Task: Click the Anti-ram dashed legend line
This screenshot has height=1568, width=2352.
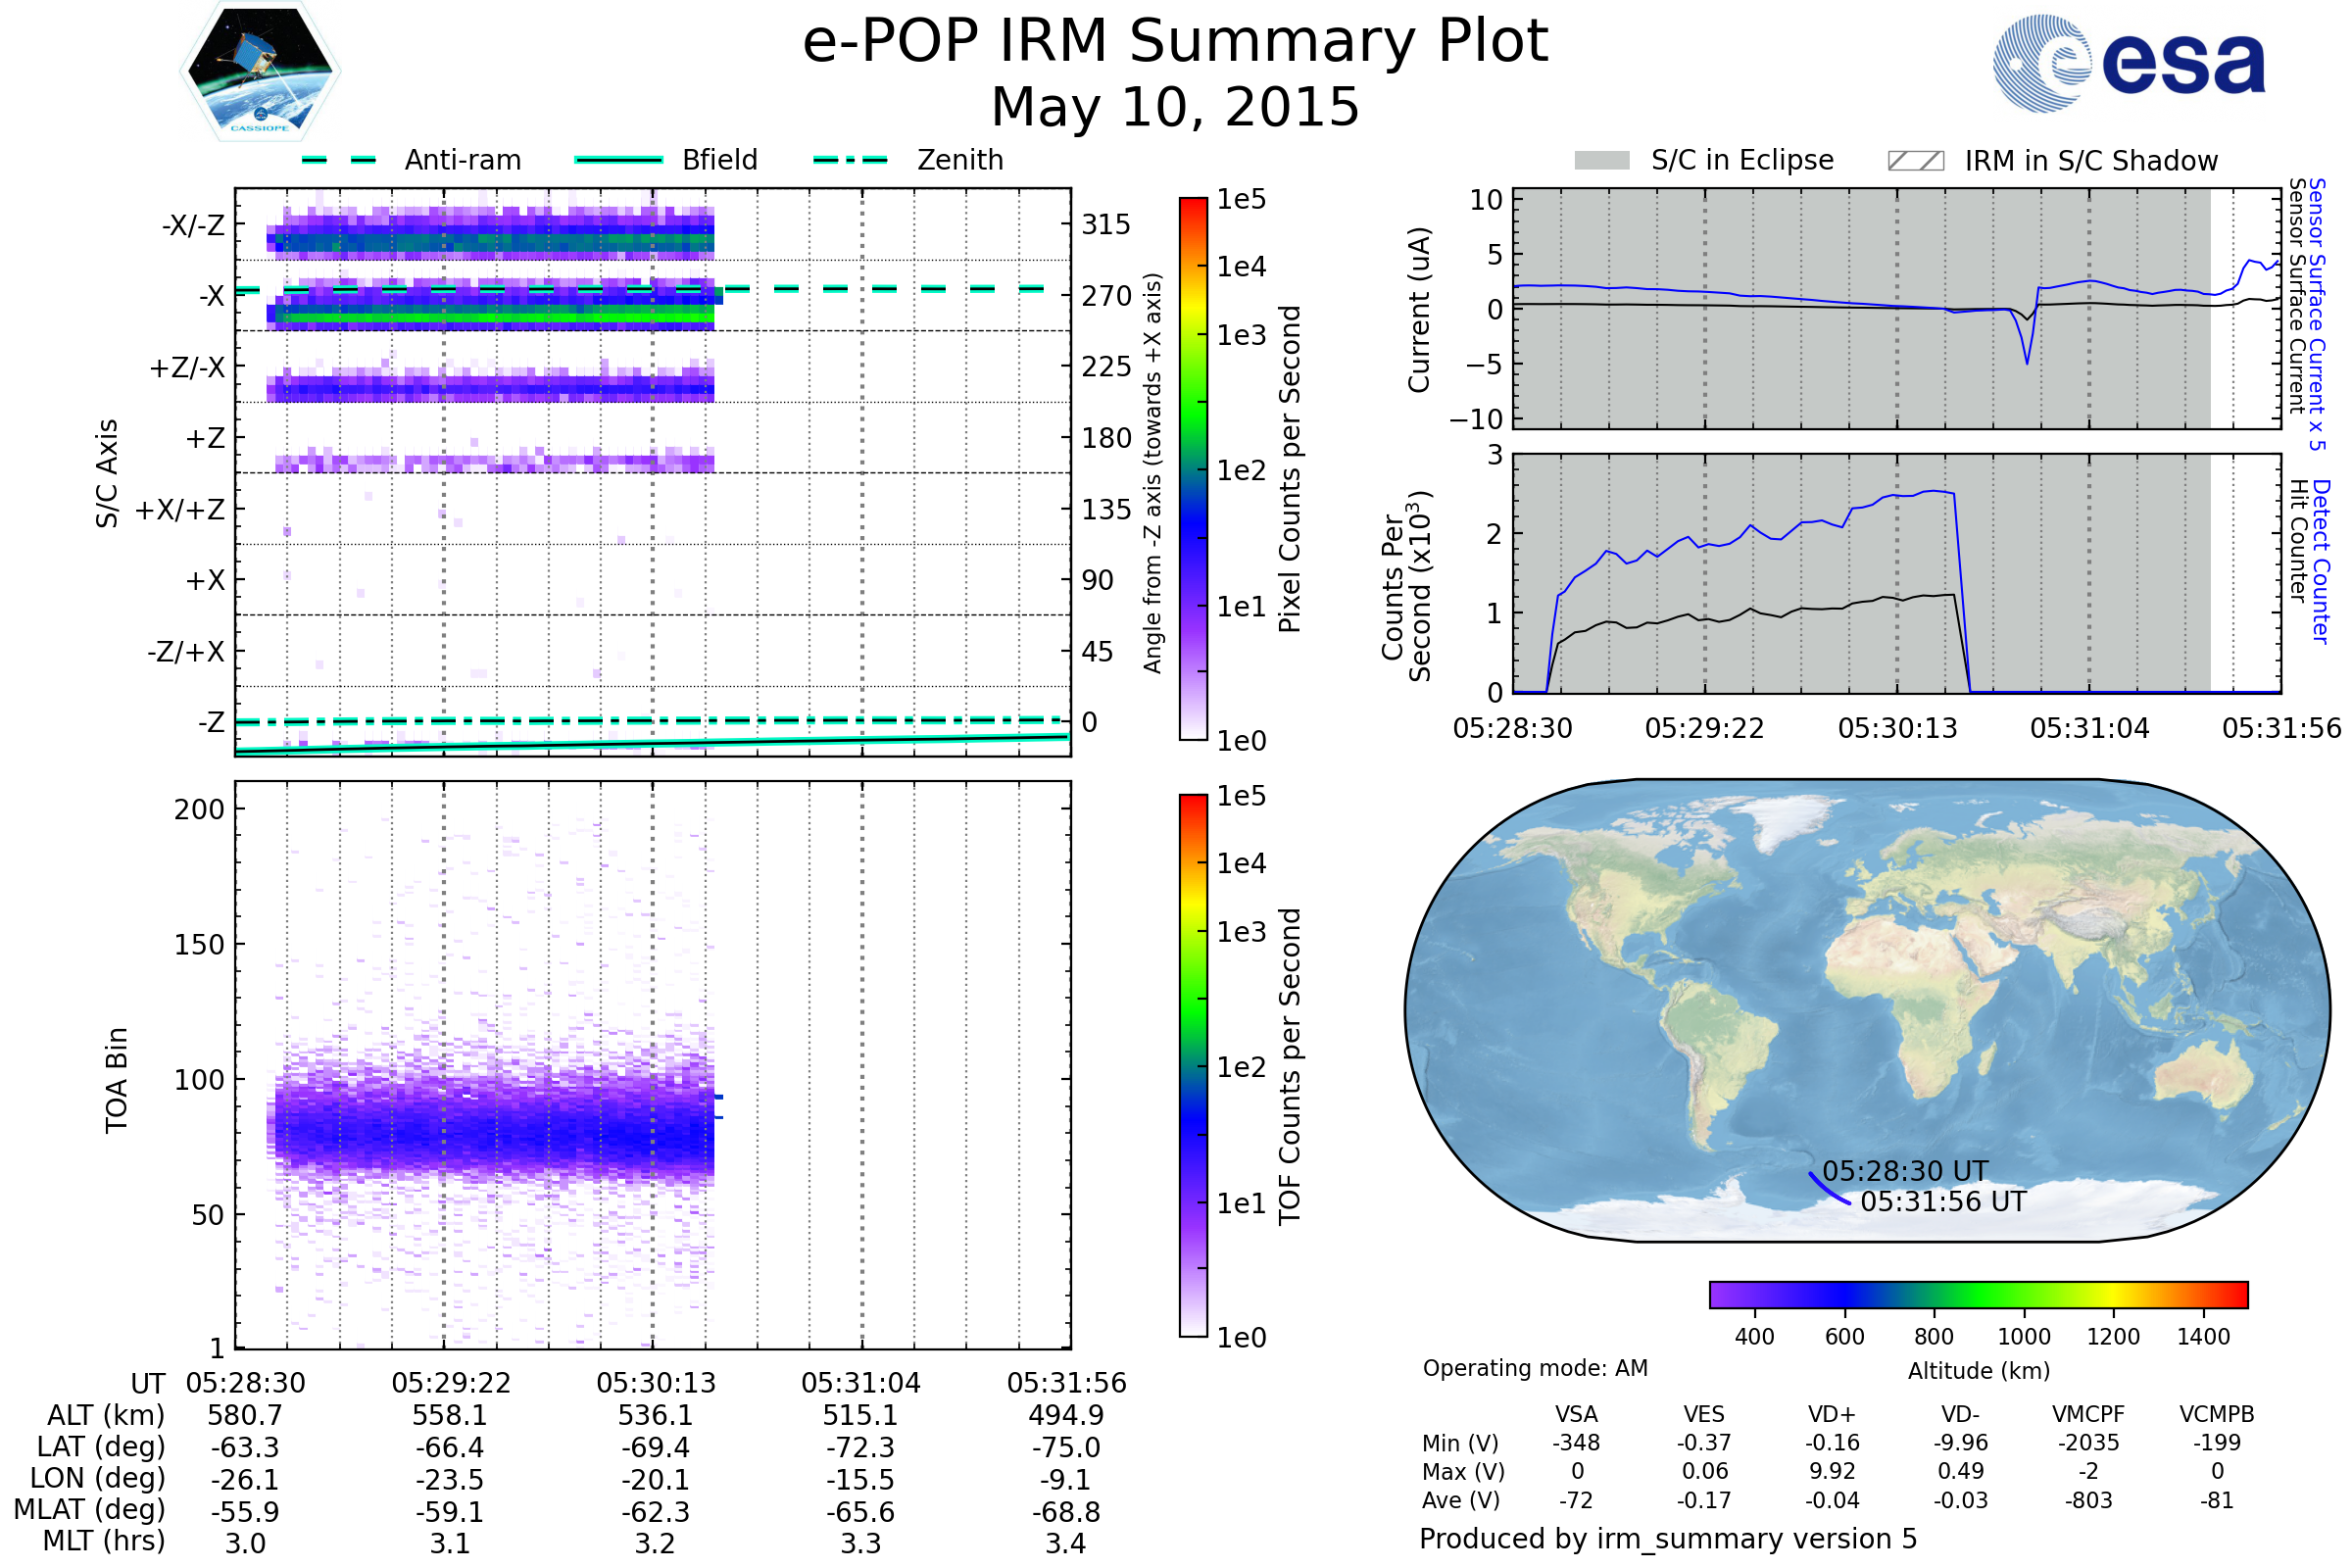Action: [x=339, y=160]
